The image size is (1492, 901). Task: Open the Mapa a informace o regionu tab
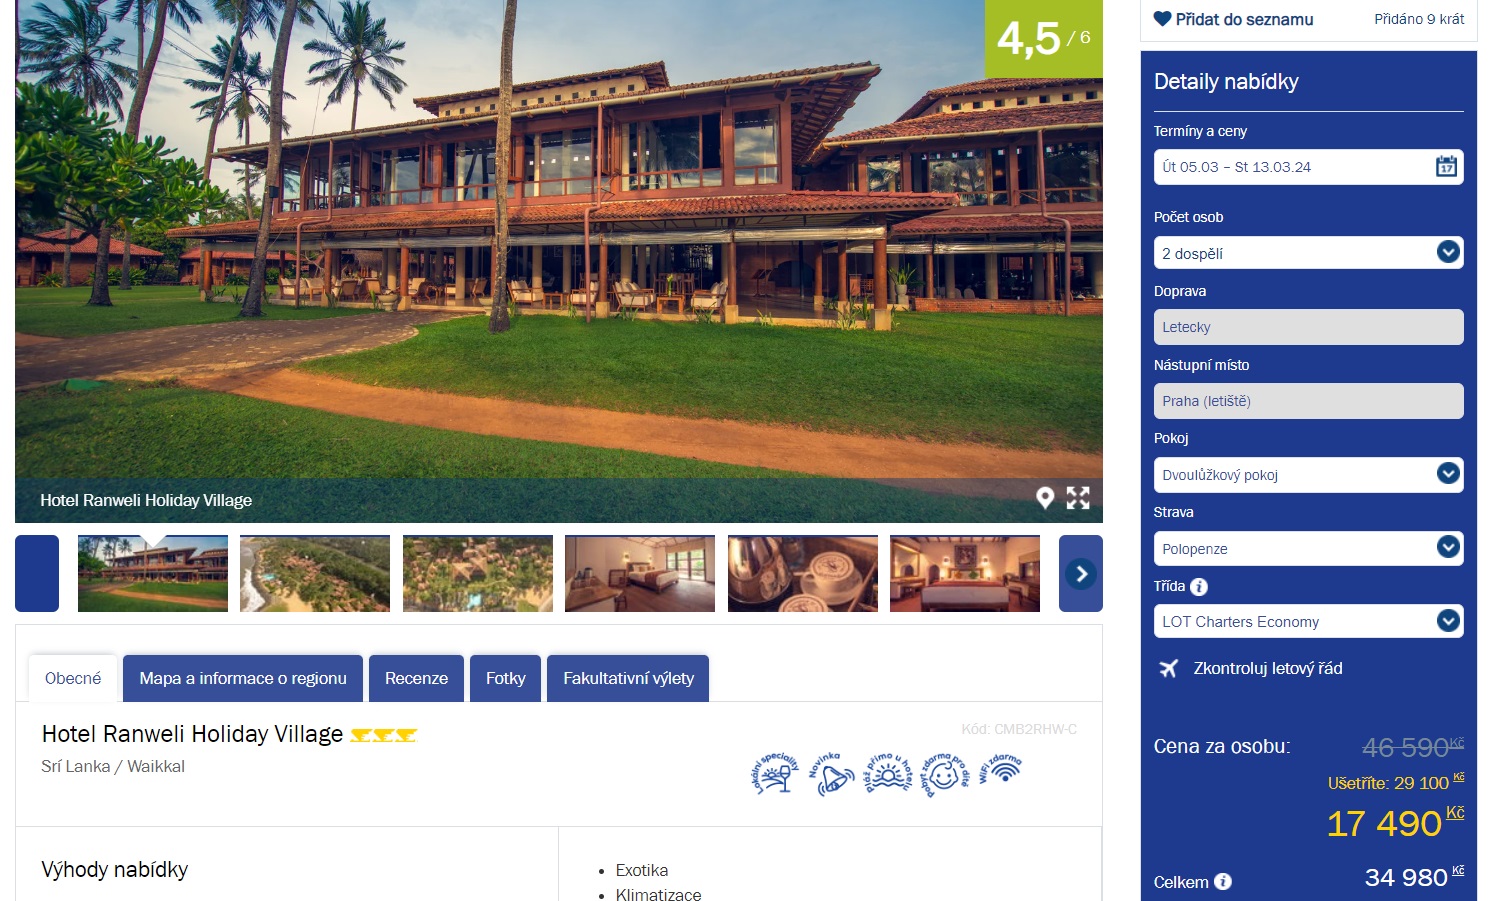tap(243, 678)
